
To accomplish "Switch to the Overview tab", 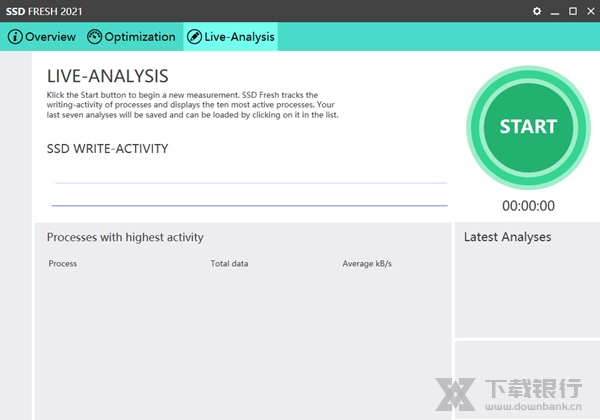I will pyautogui.click(x=50, y=37).
